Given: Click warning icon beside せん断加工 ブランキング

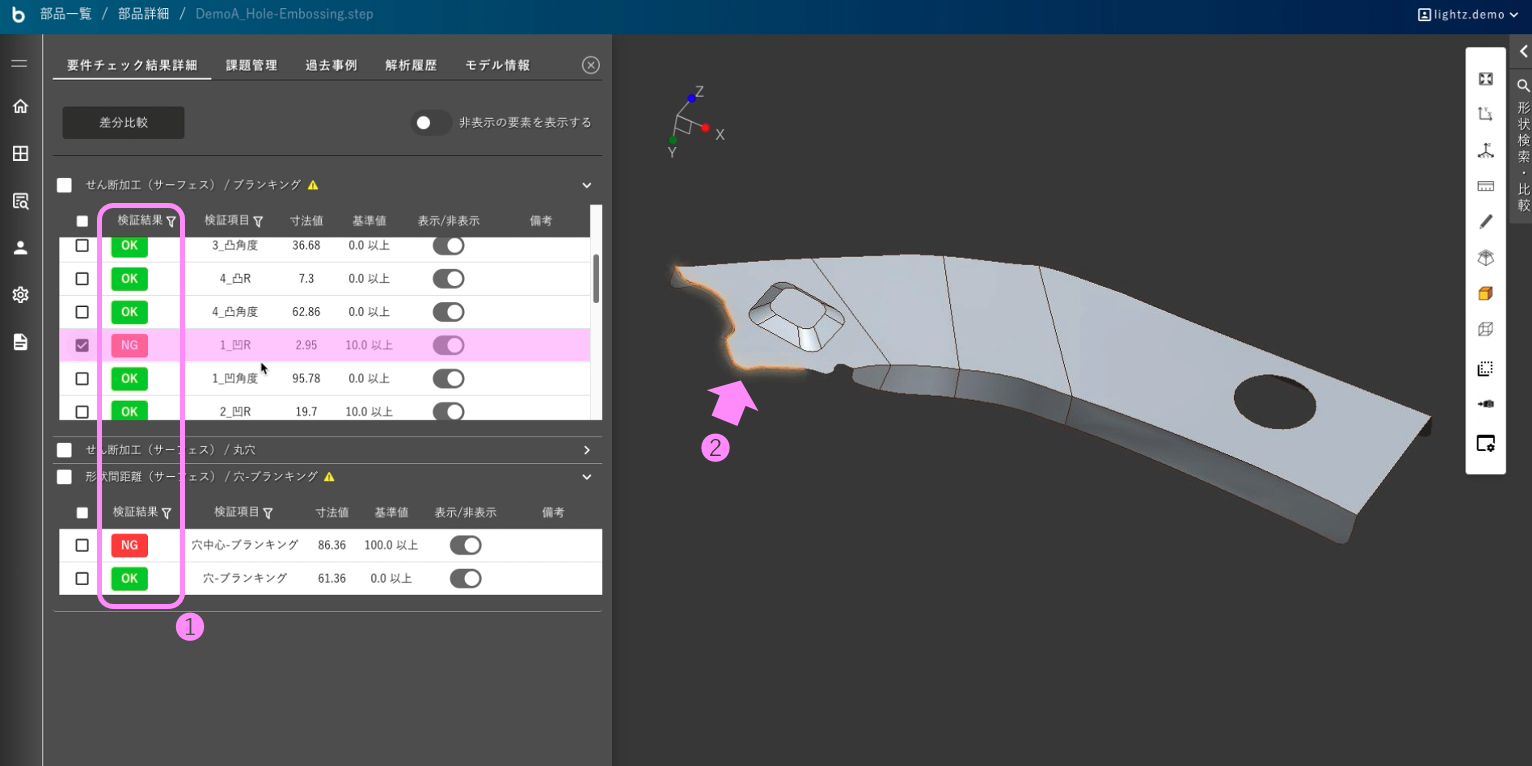Looking at the screenshot, I should coord(313,185).
